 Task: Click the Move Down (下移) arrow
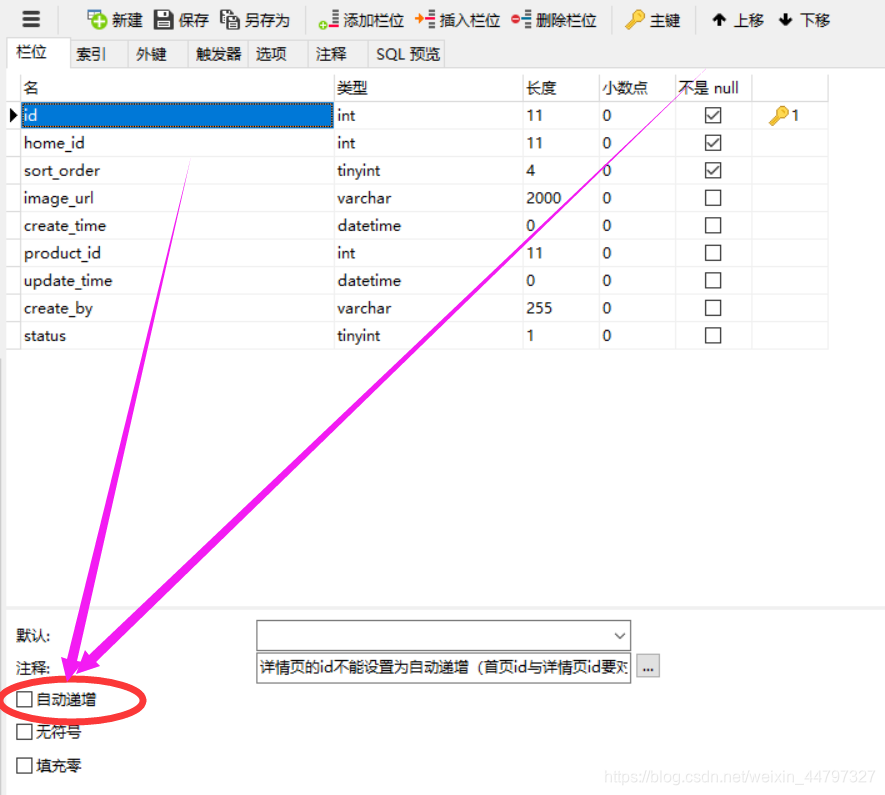(785, 20)
